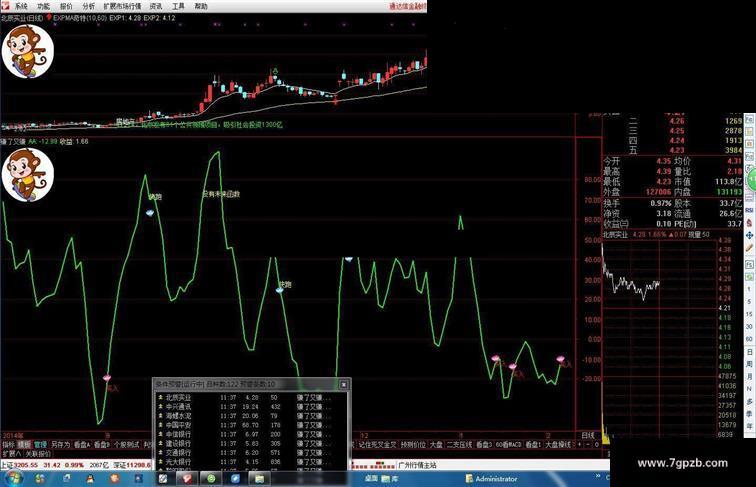The height and width of the screenshot is (487, 756).
Task: Select the 周 weekly period on right sidebar
Action: [749, 364]
